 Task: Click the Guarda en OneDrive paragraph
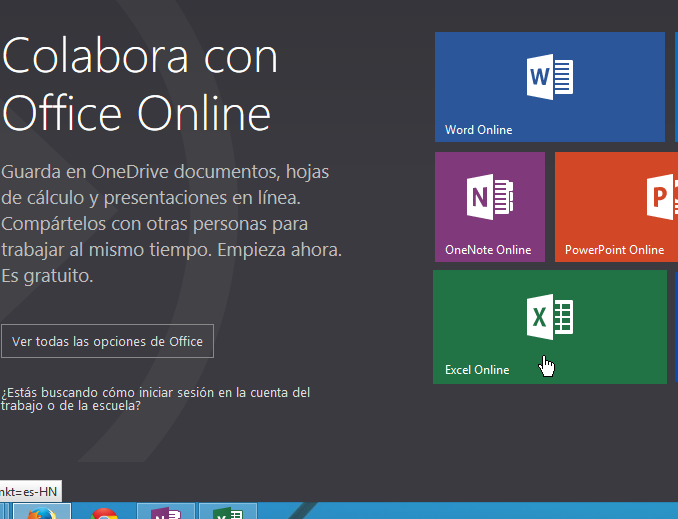click(x=171, y=224)
